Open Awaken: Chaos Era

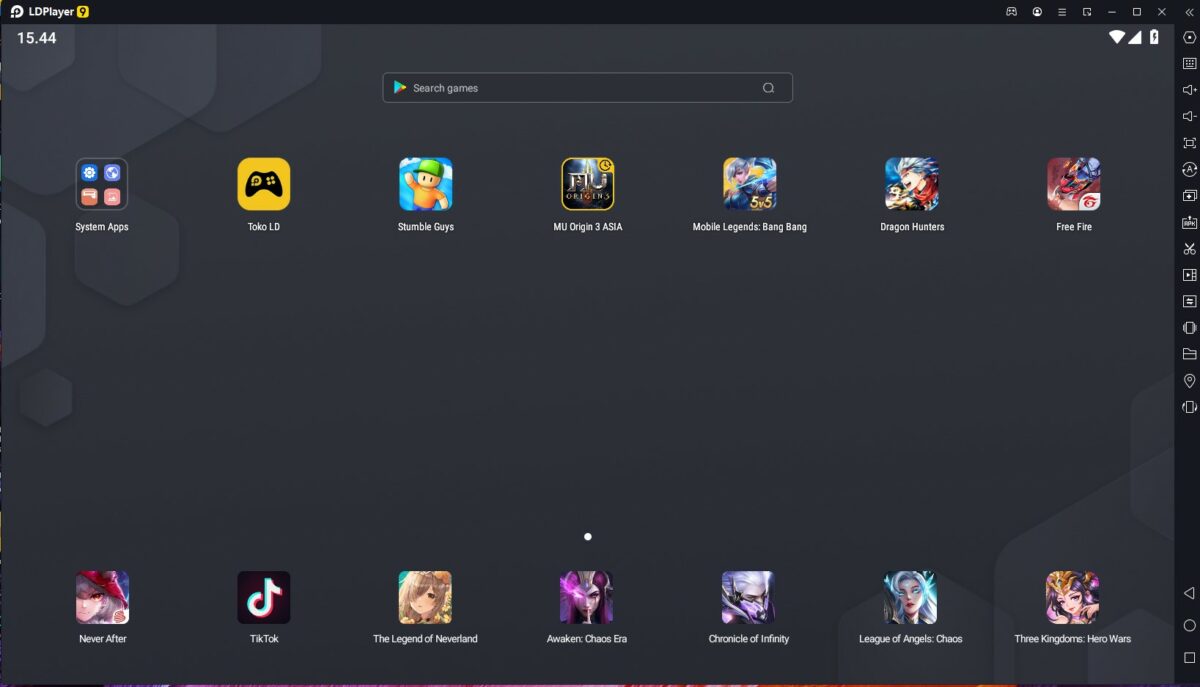587,597
